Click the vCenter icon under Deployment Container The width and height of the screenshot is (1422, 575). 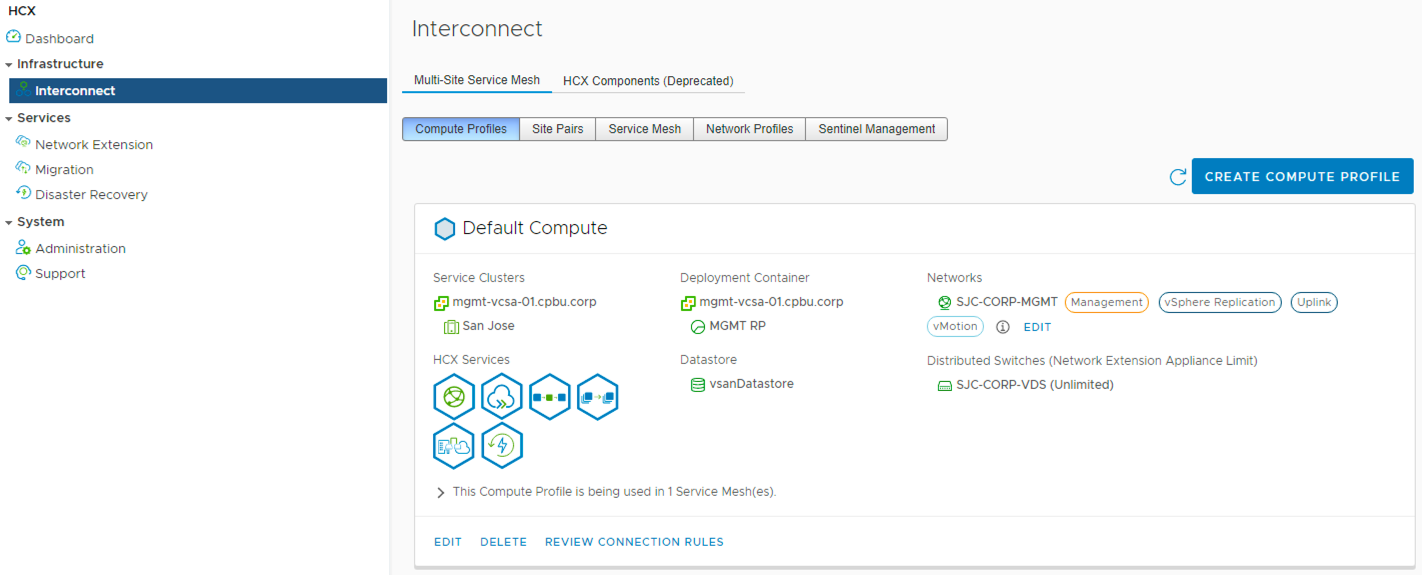[687, 302]
